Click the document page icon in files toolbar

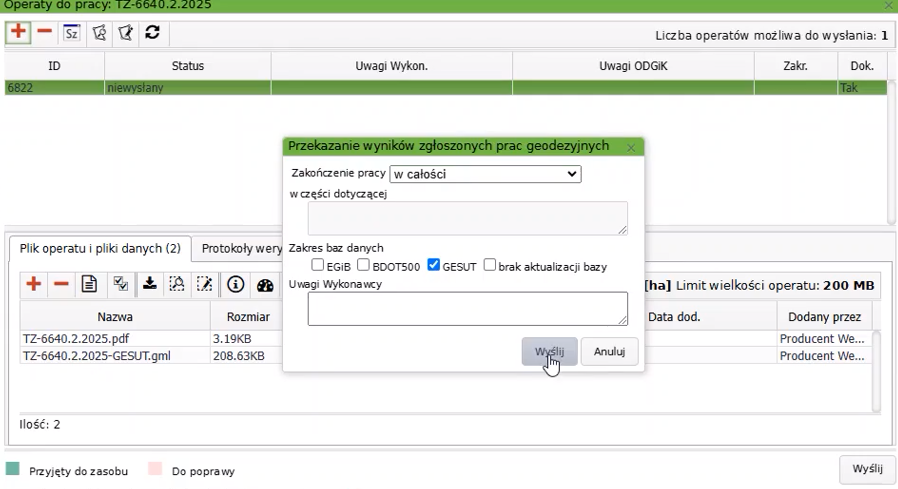point(89,285)
